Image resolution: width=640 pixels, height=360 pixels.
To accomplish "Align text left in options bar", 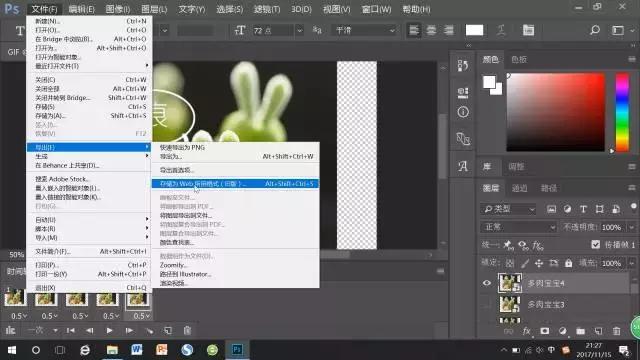I will pyautogui.click(x=414, y=30).
